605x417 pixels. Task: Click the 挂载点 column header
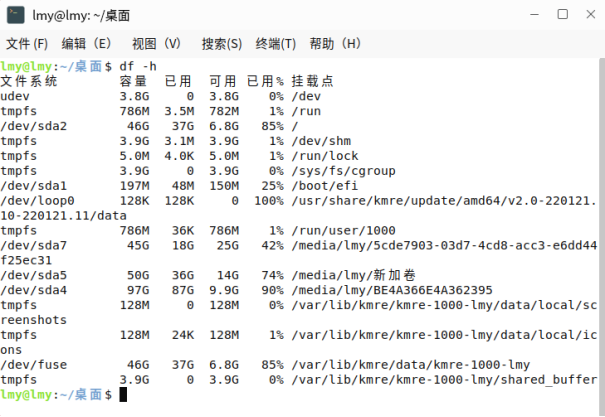point(312,81)
